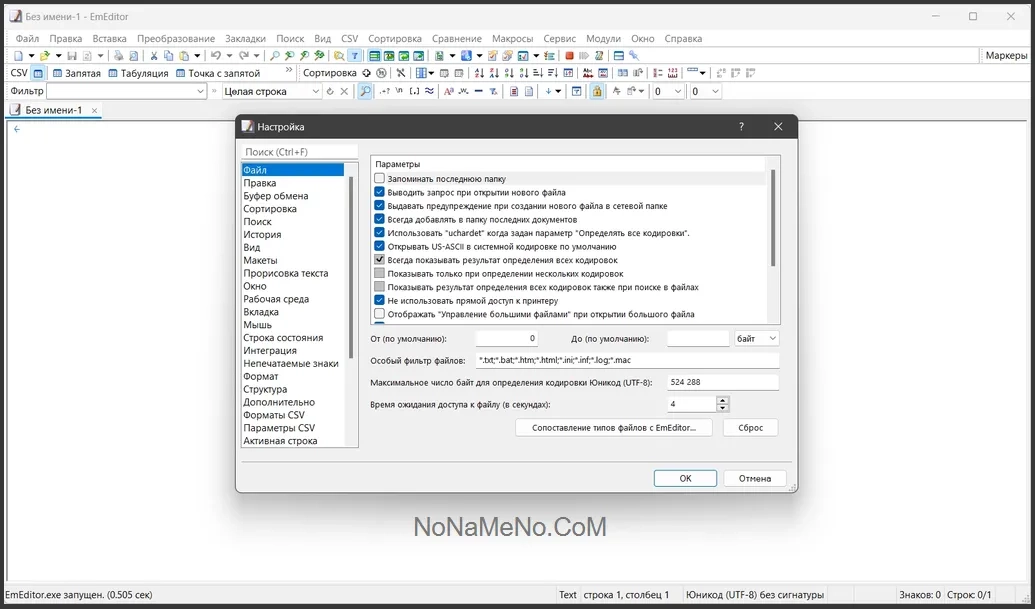Click the Undo arrow icon

click(215, 56)
